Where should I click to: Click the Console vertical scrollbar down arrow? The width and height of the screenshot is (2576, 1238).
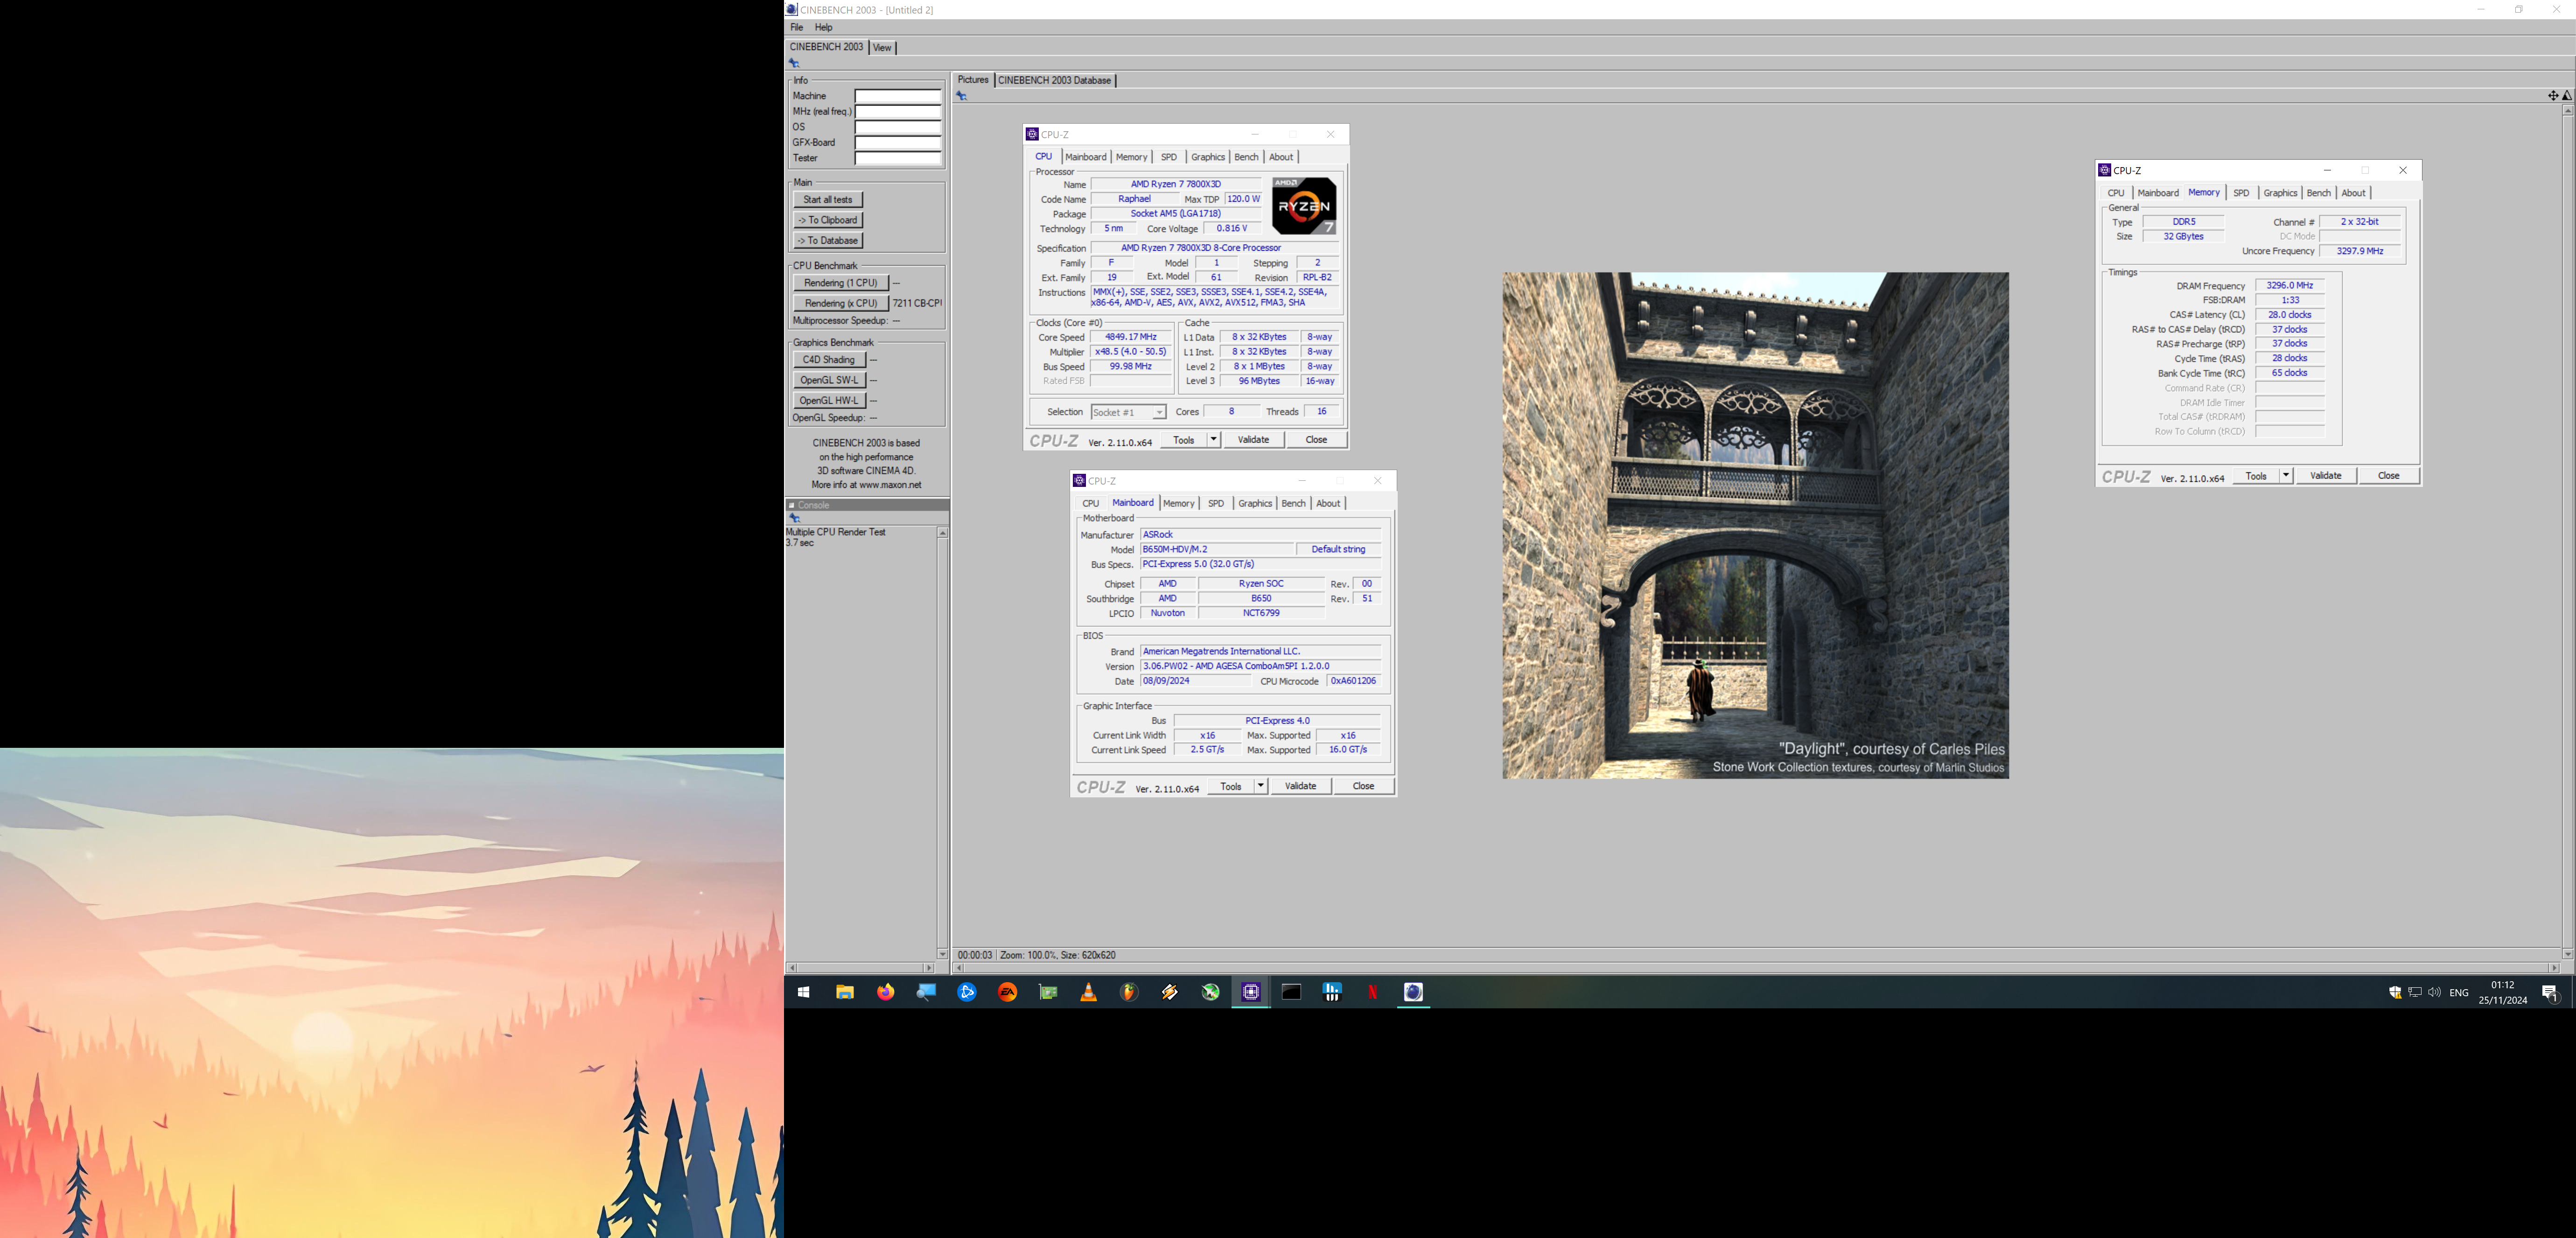(942, 954)
